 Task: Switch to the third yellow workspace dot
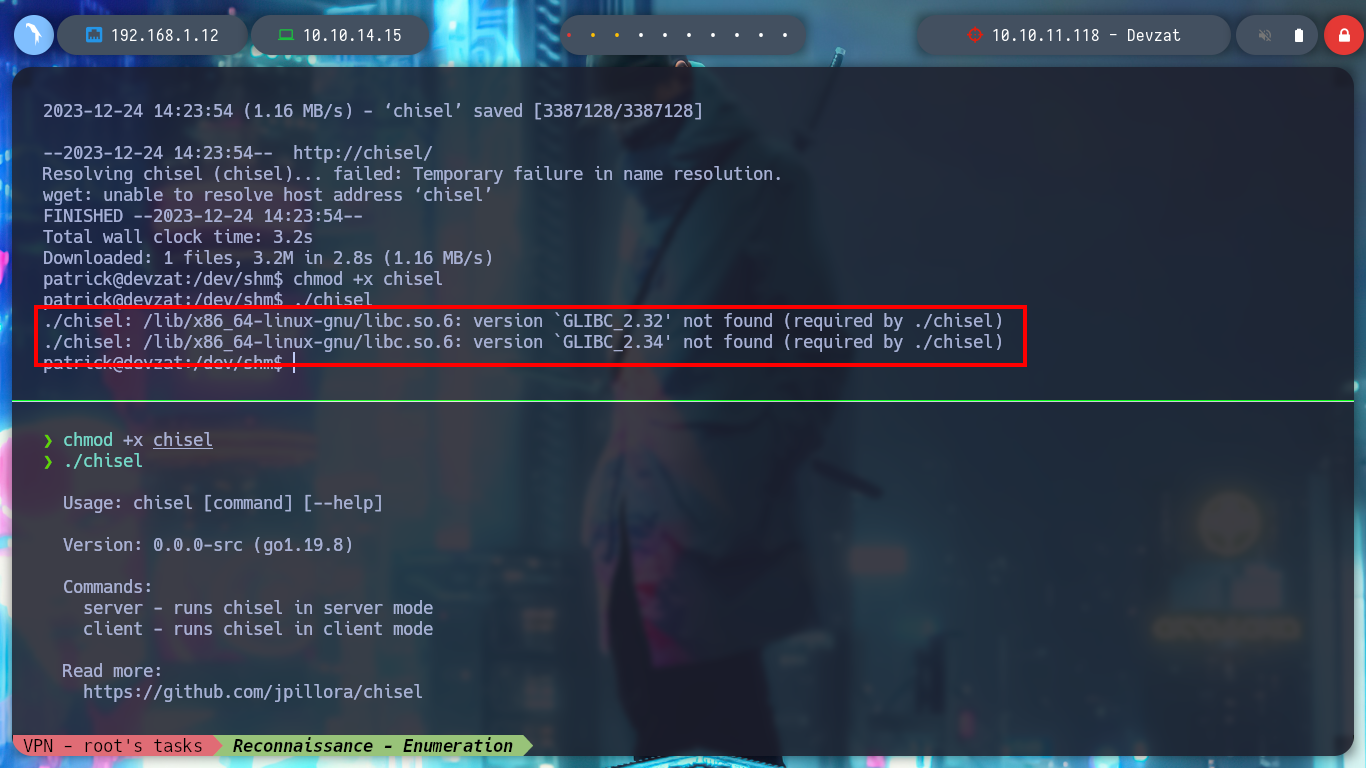pos(616,36)
